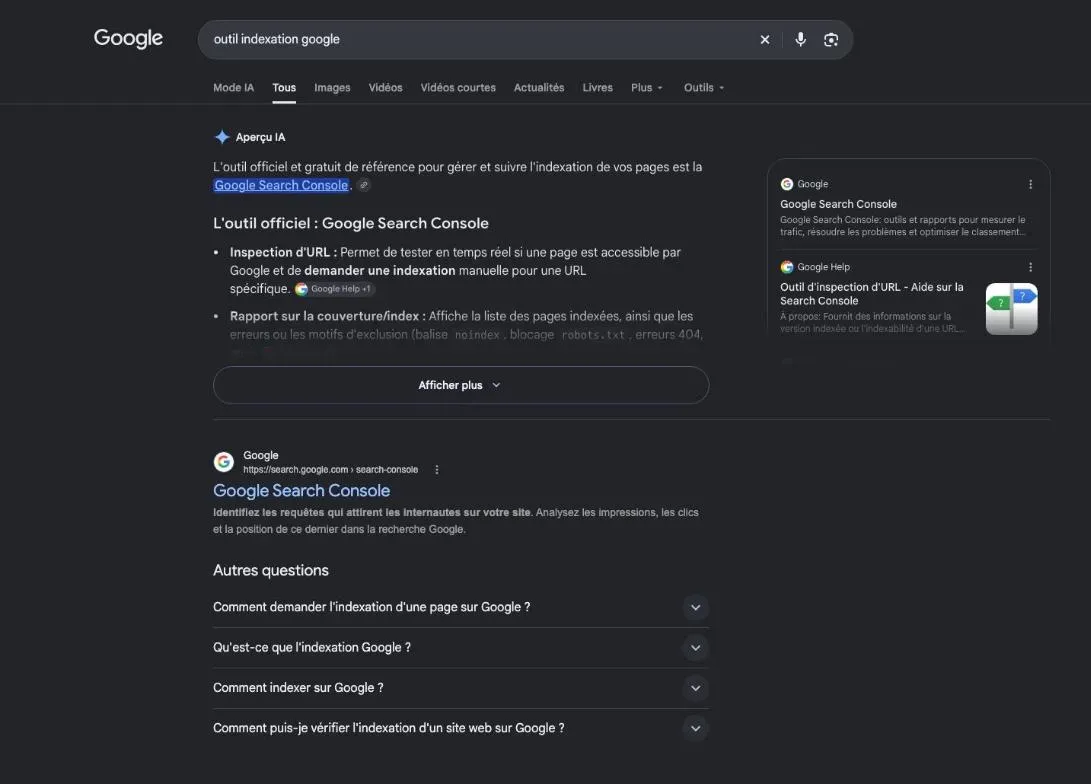This screenshot has height=784, width=1091.
Task: Switch to Images tab
Action: (x=332, y=88)
